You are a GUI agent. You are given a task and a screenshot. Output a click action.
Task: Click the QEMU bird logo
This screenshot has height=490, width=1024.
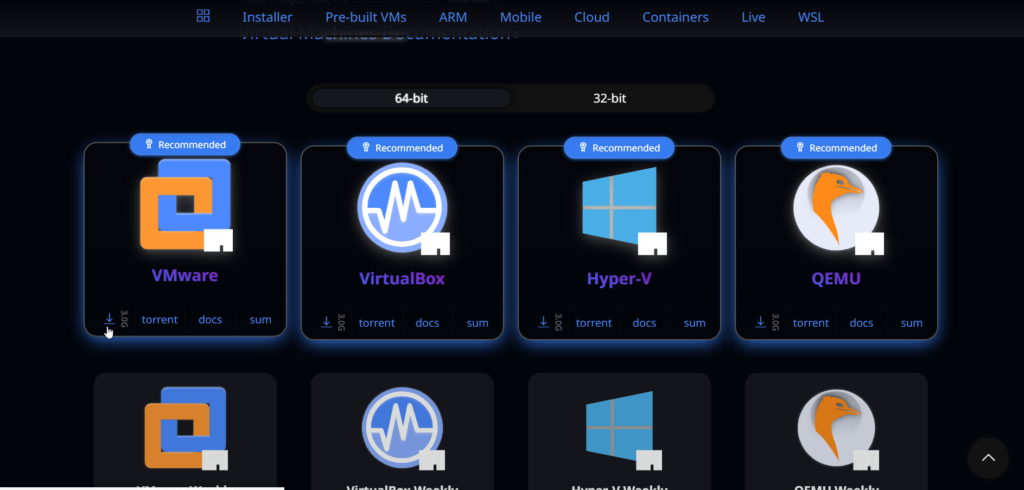[x=837, y=208]
